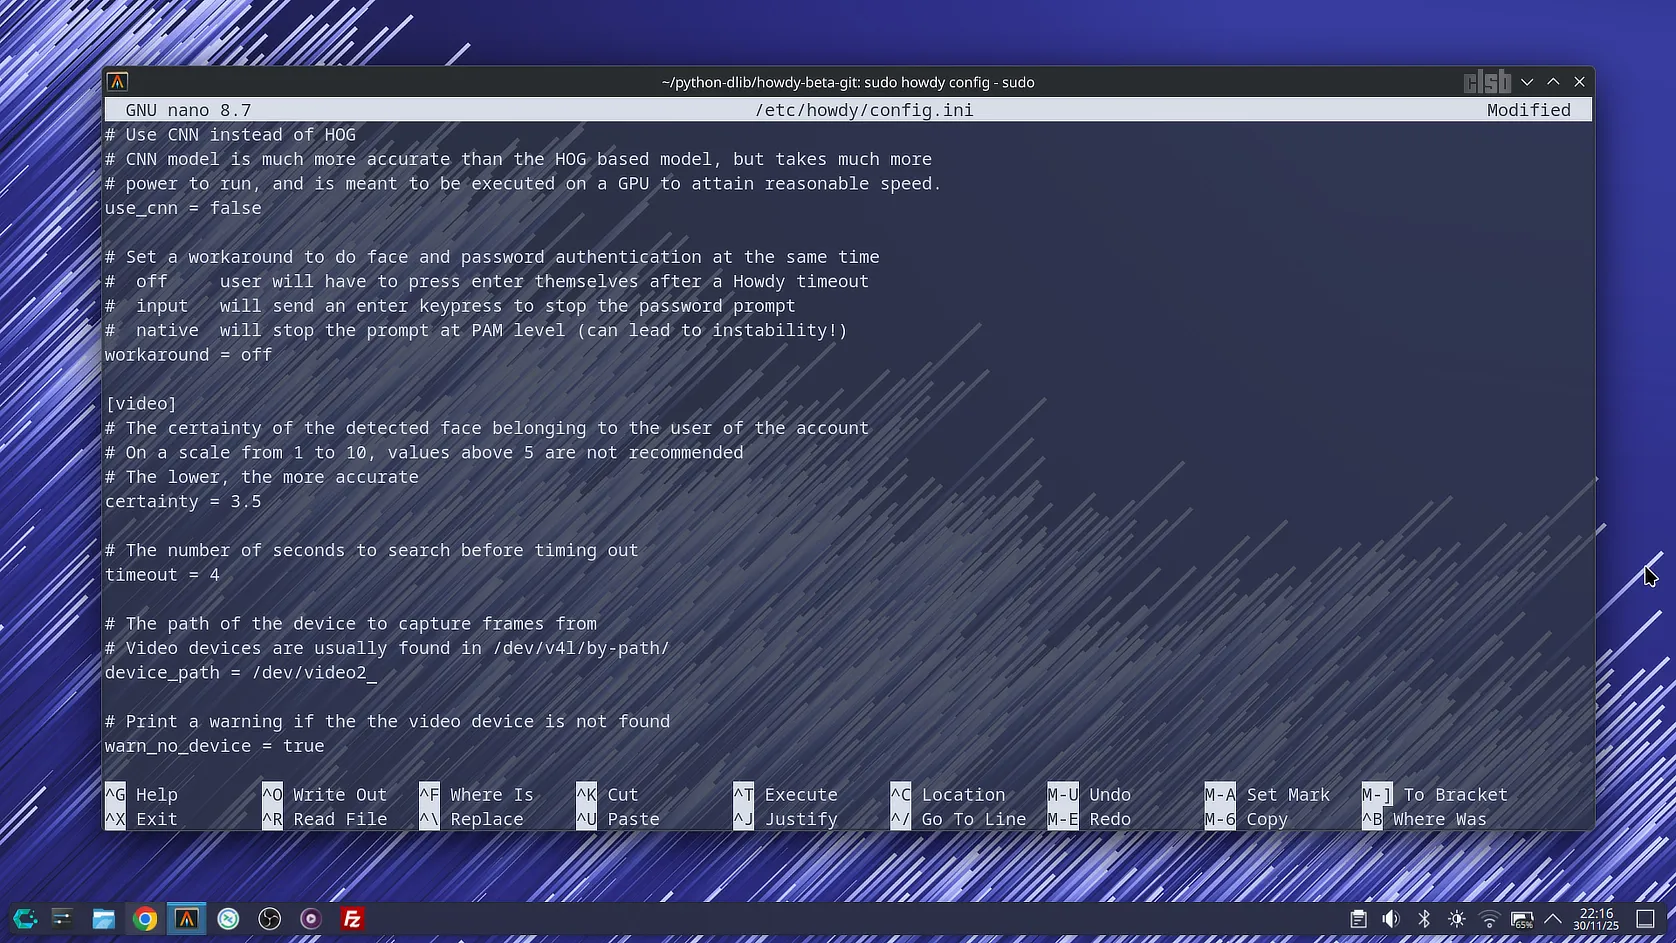Launch FileZilla from the taskbar

[352, 919]
